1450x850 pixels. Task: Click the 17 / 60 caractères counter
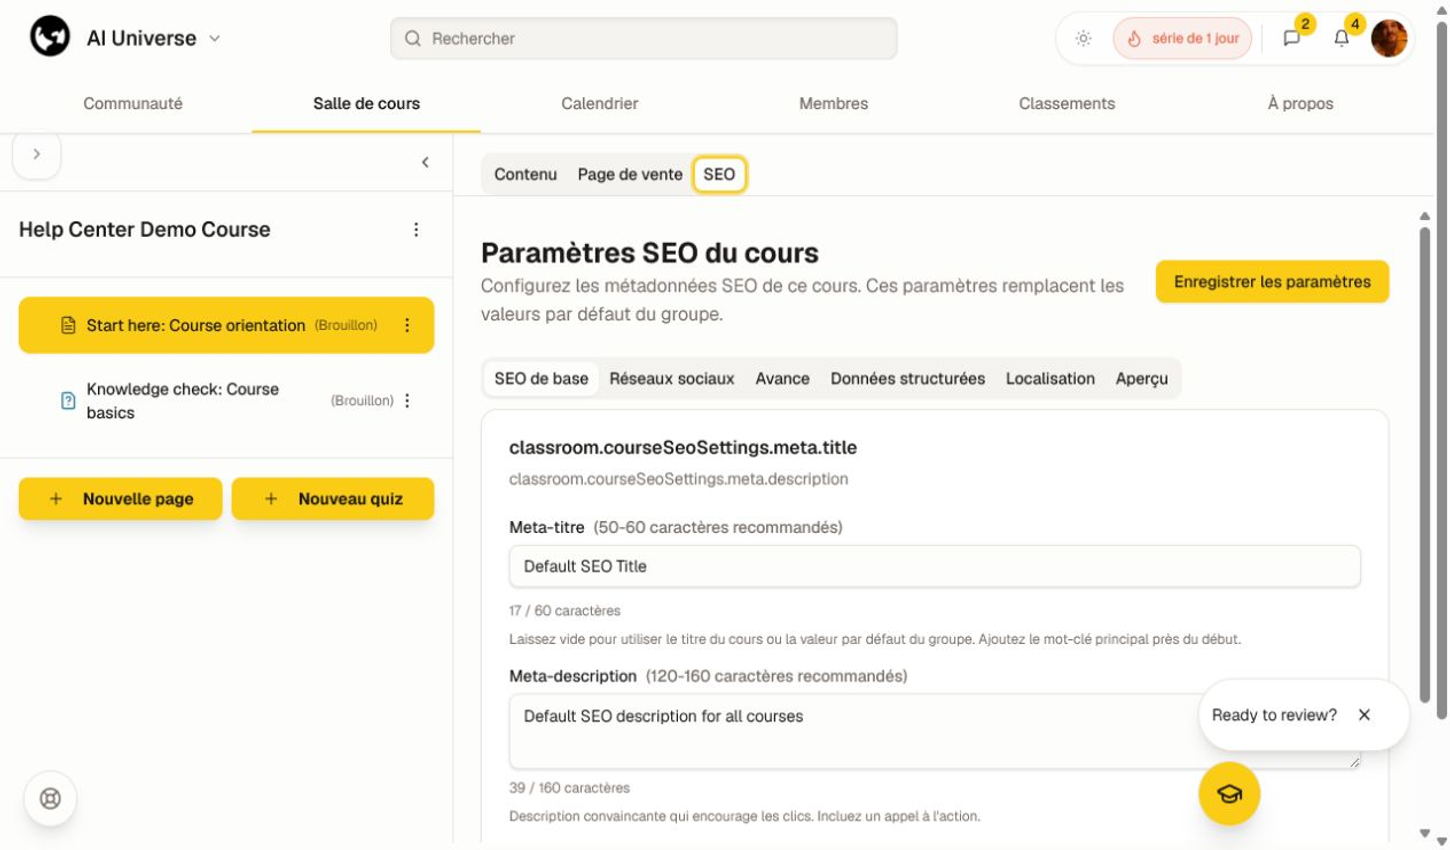pyautogui.click(x=564, y=610)
